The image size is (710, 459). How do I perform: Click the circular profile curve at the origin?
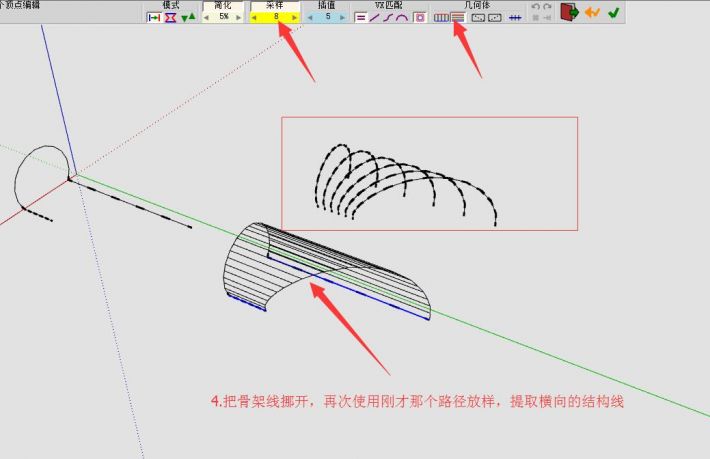42,177
